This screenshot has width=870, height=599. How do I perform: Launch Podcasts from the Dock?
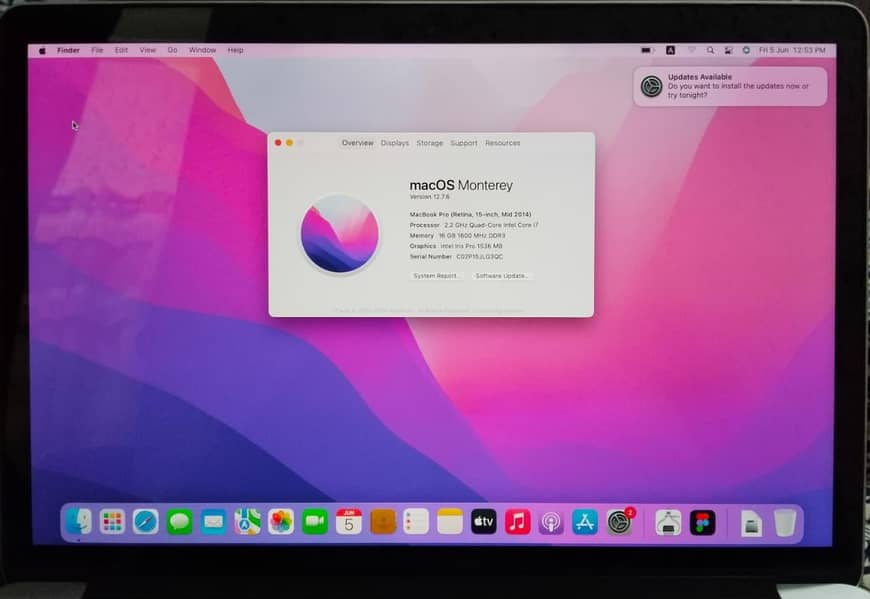(551, 522)
